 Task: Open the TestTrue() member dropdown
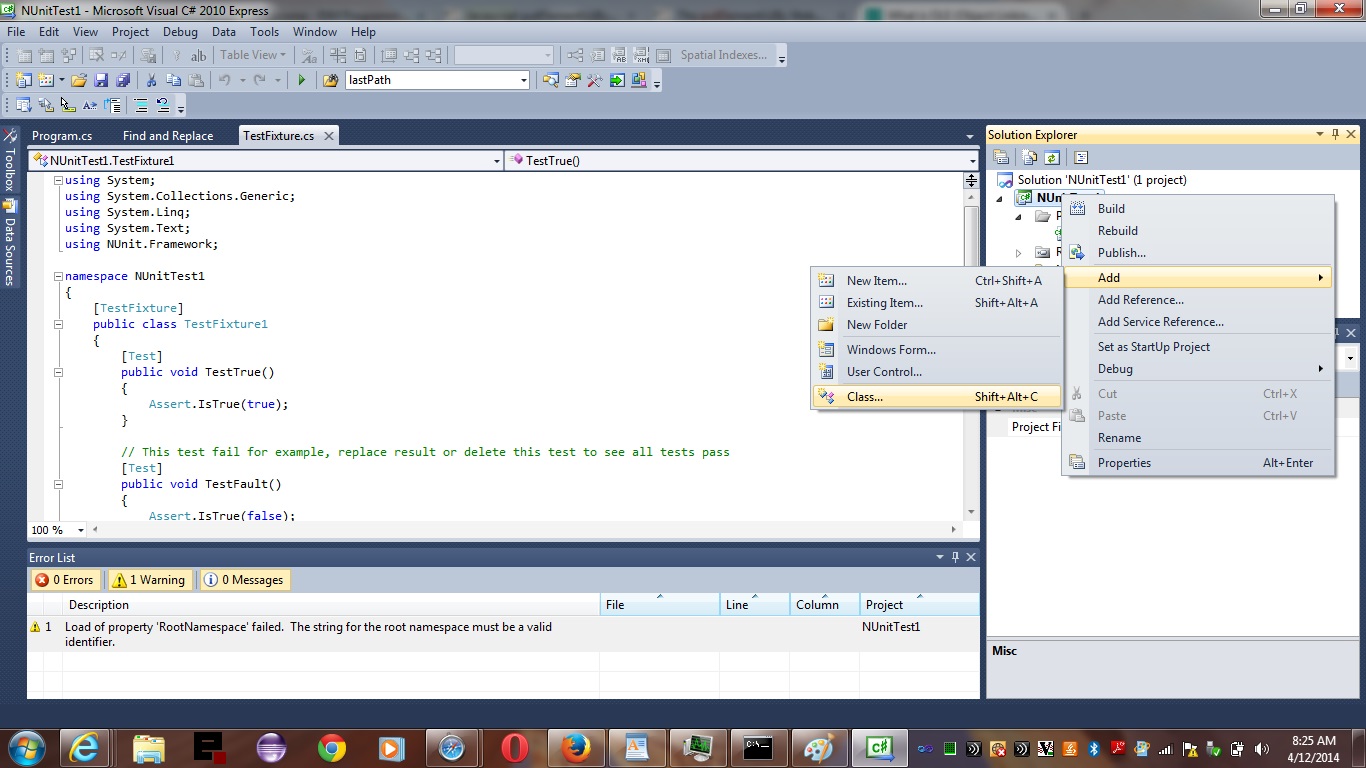click(972, 160)
